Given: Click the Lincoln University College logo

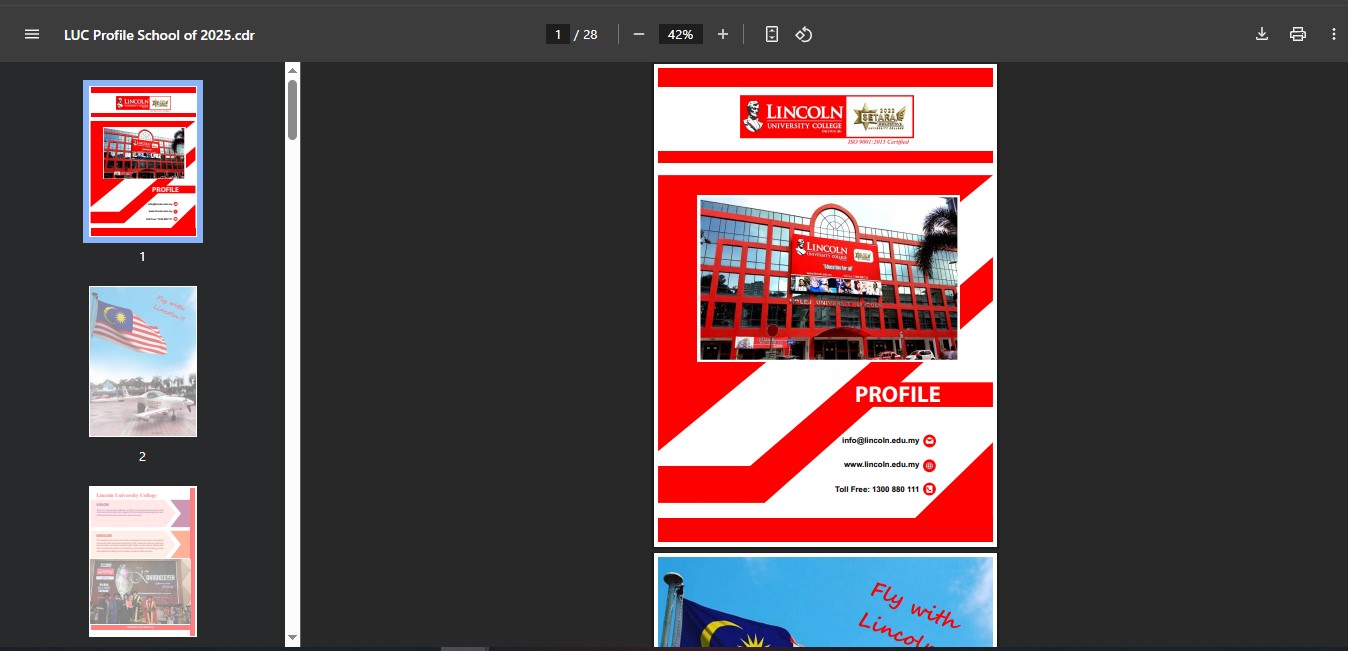Looking at the screenshot, I should 793,116.
